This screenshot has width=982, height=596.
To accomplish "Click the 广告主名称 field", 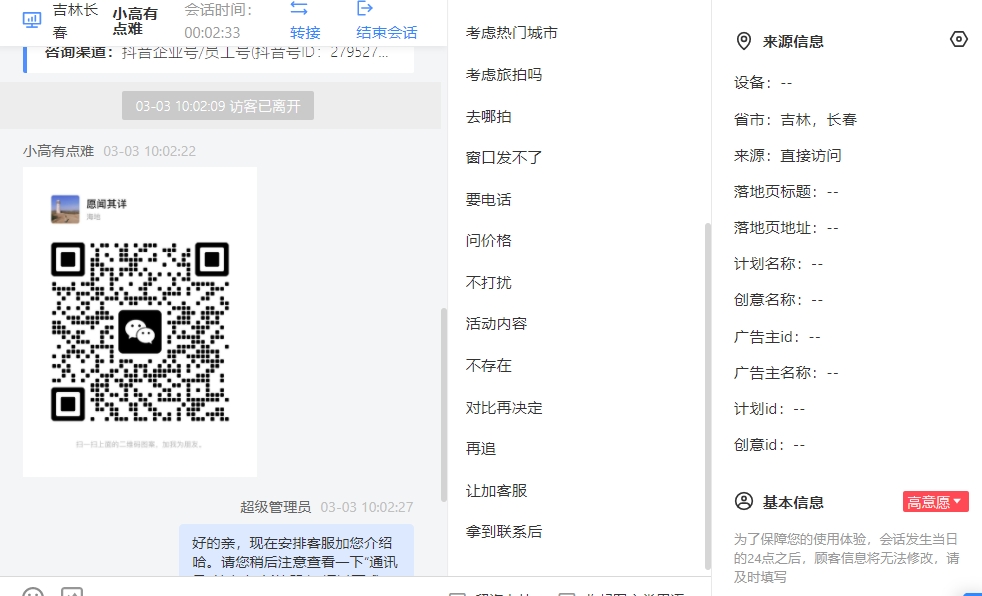I will pos(786,373).
